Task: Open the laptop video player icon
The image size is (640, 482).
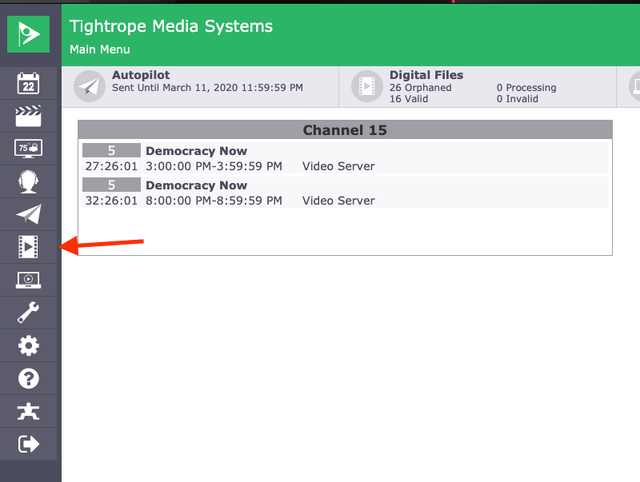Action: coord(28,280)
